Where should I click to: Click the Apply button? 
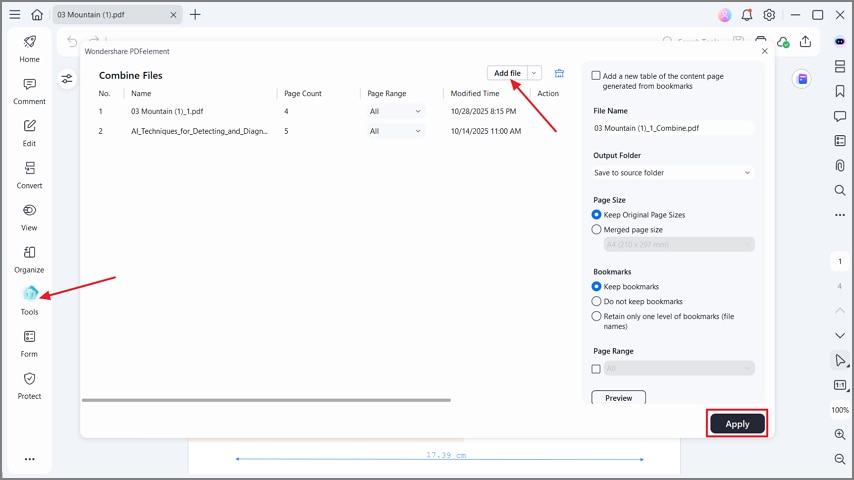pos(737,424)
